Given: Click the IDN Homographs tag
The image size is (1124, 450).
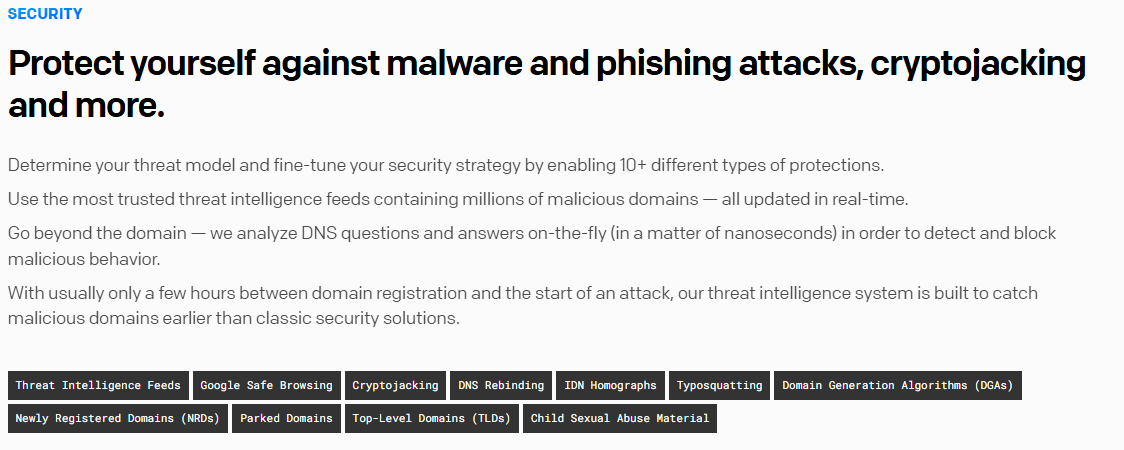Looking at the screenshot, I should tap(610, 385).
